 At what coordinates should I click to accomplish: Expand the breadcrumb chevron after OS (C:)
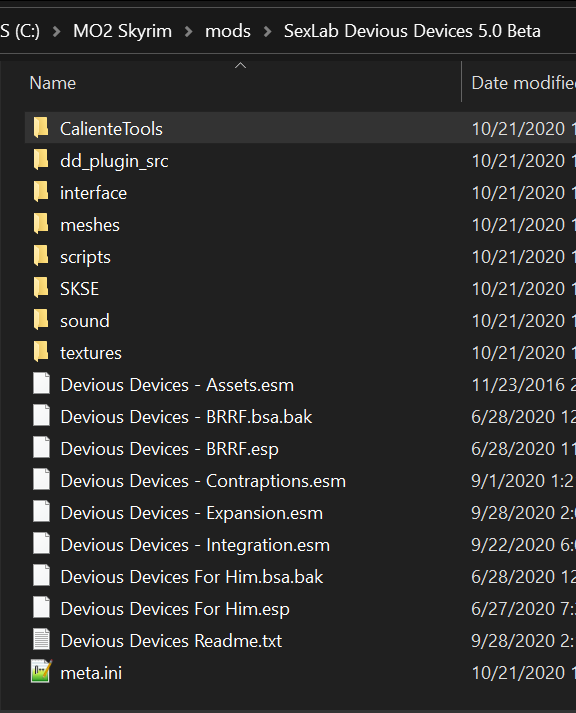(x=56, y=31)
